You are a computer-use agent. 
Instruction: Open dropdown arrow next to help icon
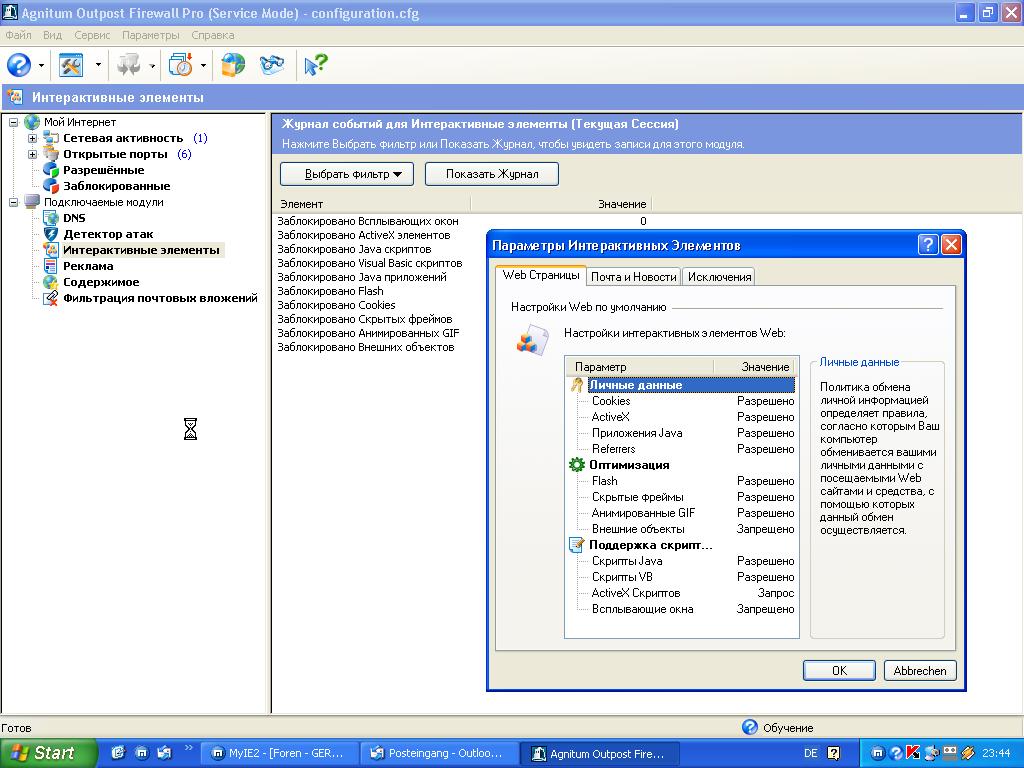(x=41, y=65)
